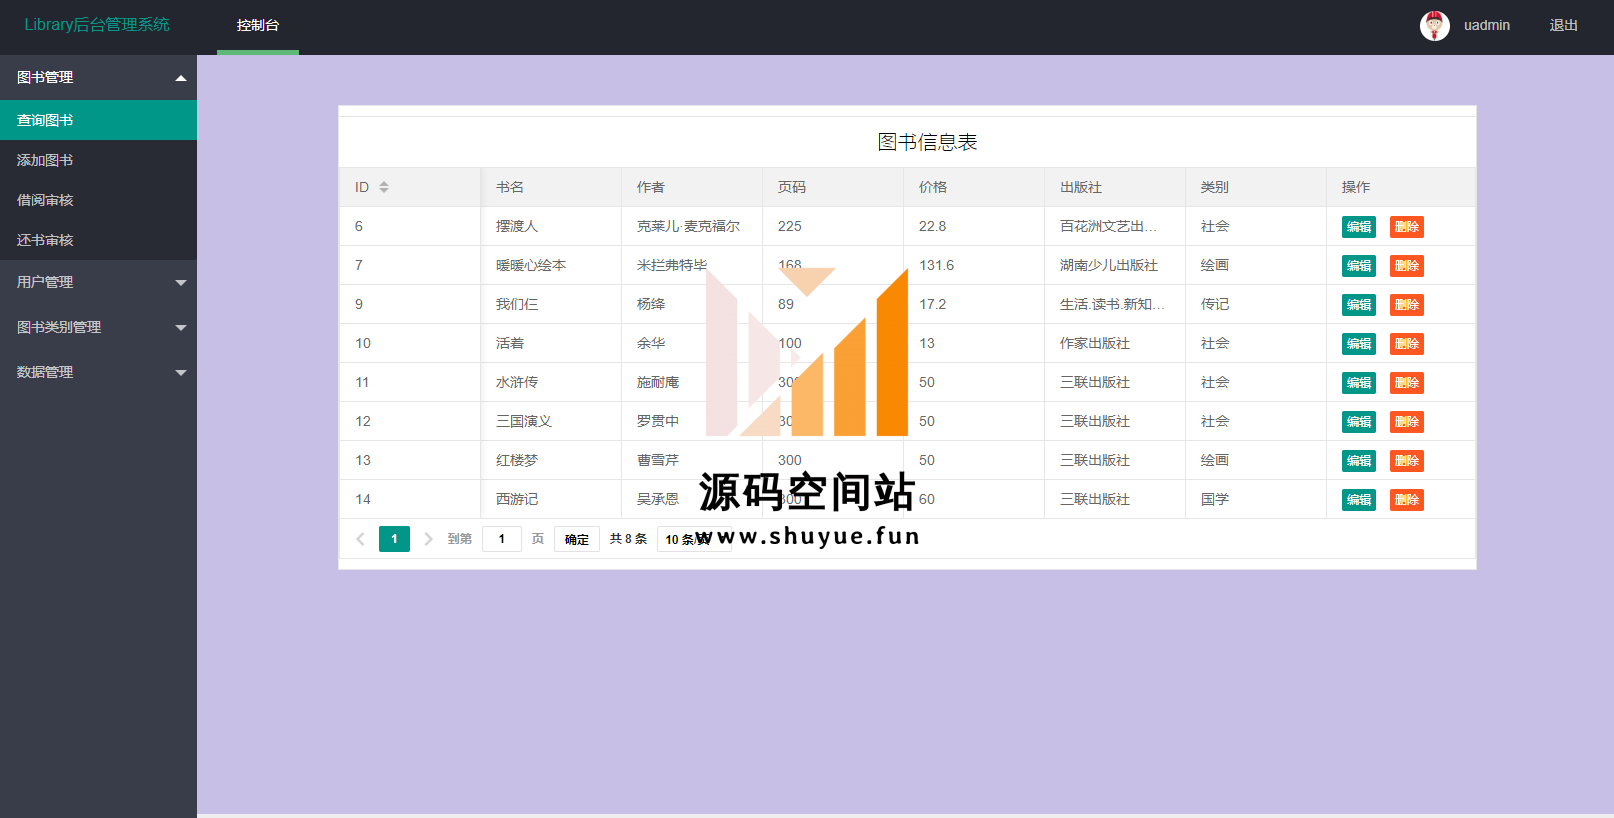Image resolution: width=1614 pixels, height=818 pixels.
Task: Expand the 用户管理 menu
Action: [x=98, y=282]
